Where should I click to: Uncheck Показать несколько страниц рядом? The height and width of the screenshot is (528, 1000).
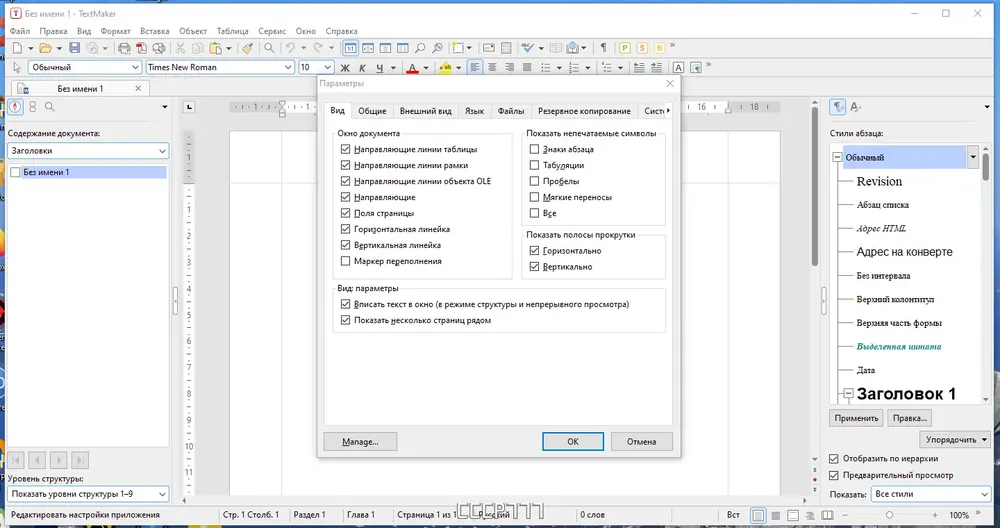(346, 320)
